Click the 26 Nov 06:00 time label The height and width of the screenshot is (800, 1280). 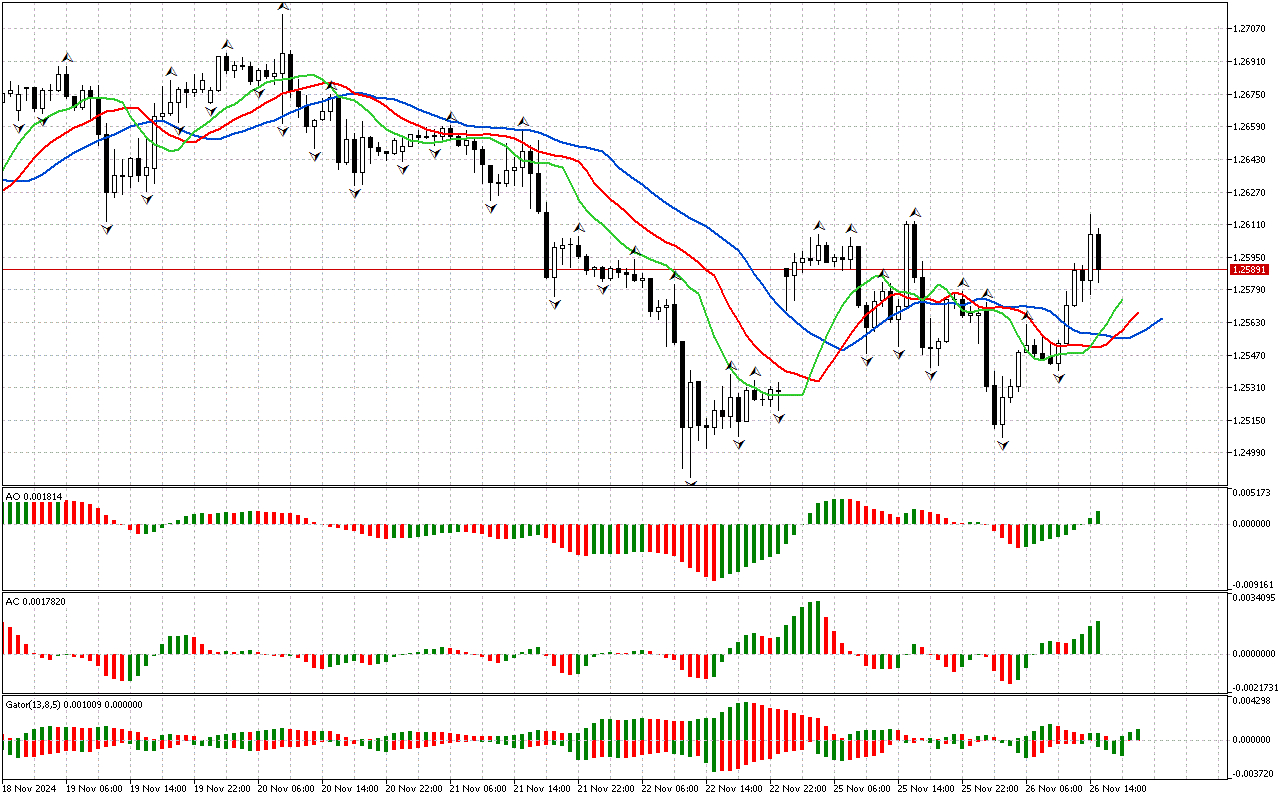1055,789
